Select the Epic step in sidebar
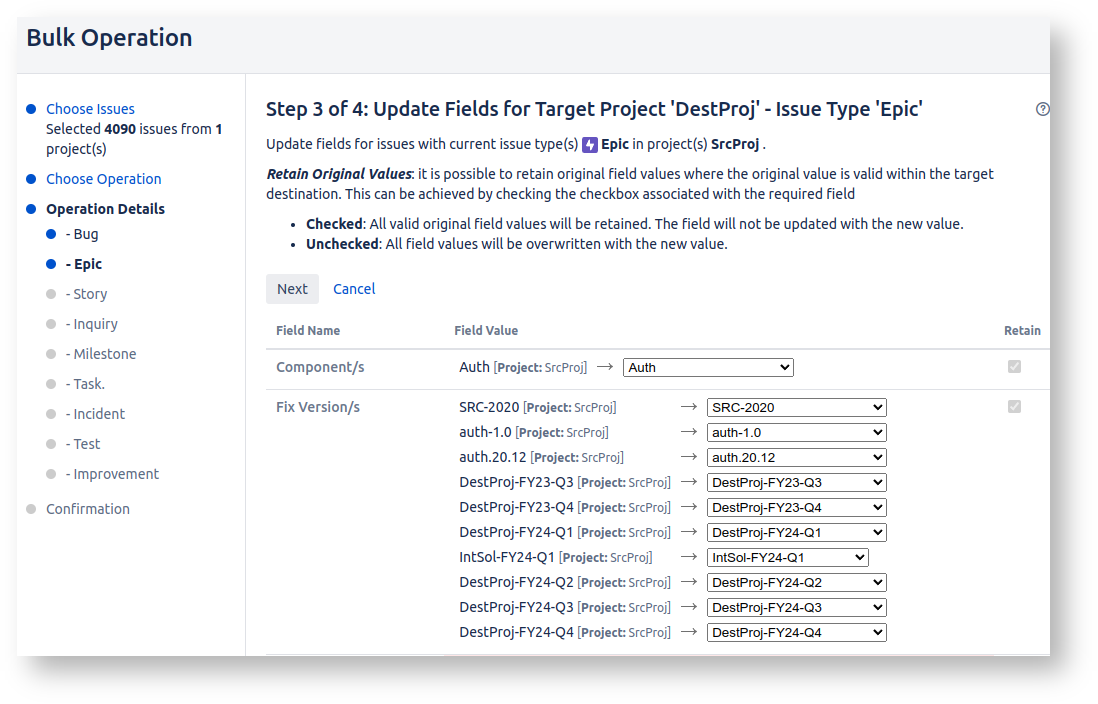Viewport: 1098px width, 704px height. point(84,264)
